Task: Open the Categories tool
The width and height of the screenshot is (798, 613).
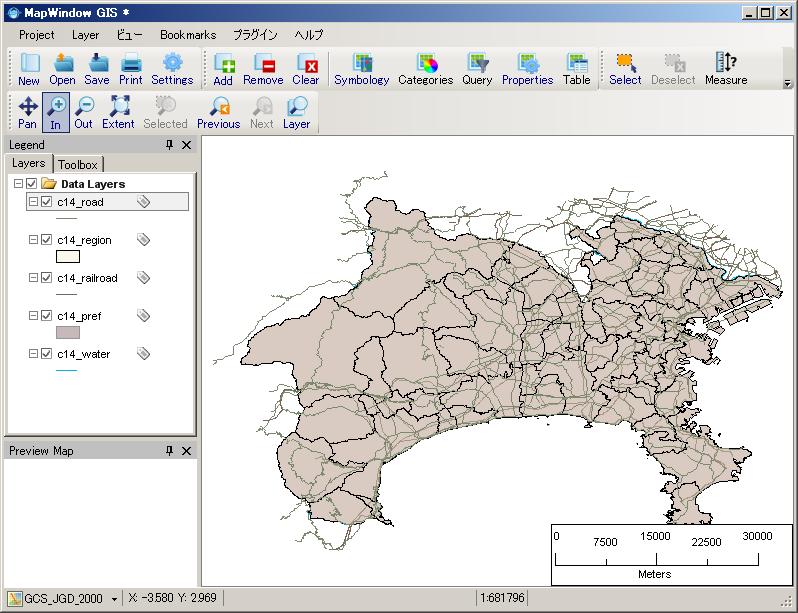Action: (425, 68)
